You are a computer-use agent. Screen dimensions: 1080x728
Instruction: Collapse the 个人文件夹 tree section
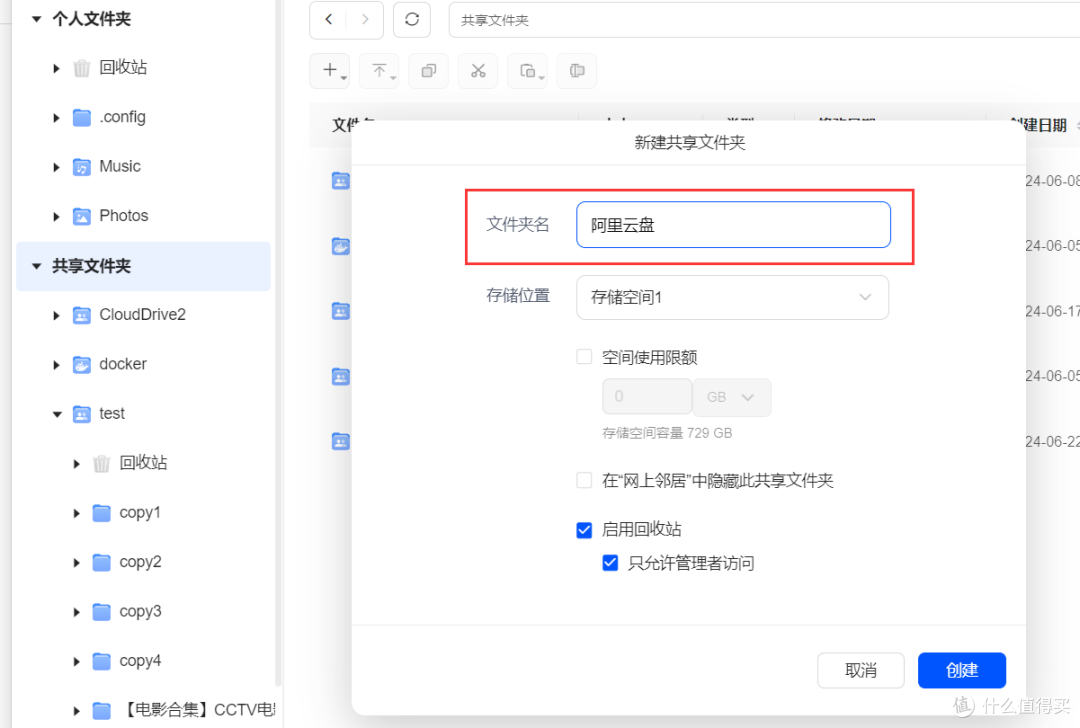pyautogui.click(x=37, y=19)
